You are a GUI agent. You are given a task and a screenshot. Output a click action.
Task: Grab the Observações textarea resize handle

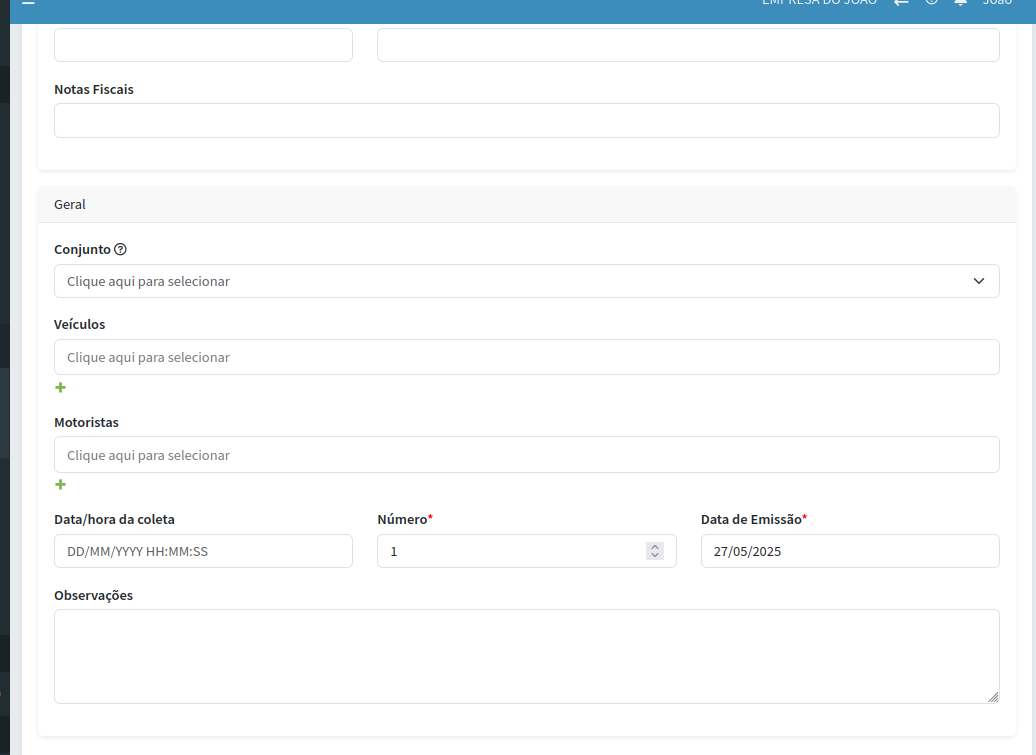993,697
